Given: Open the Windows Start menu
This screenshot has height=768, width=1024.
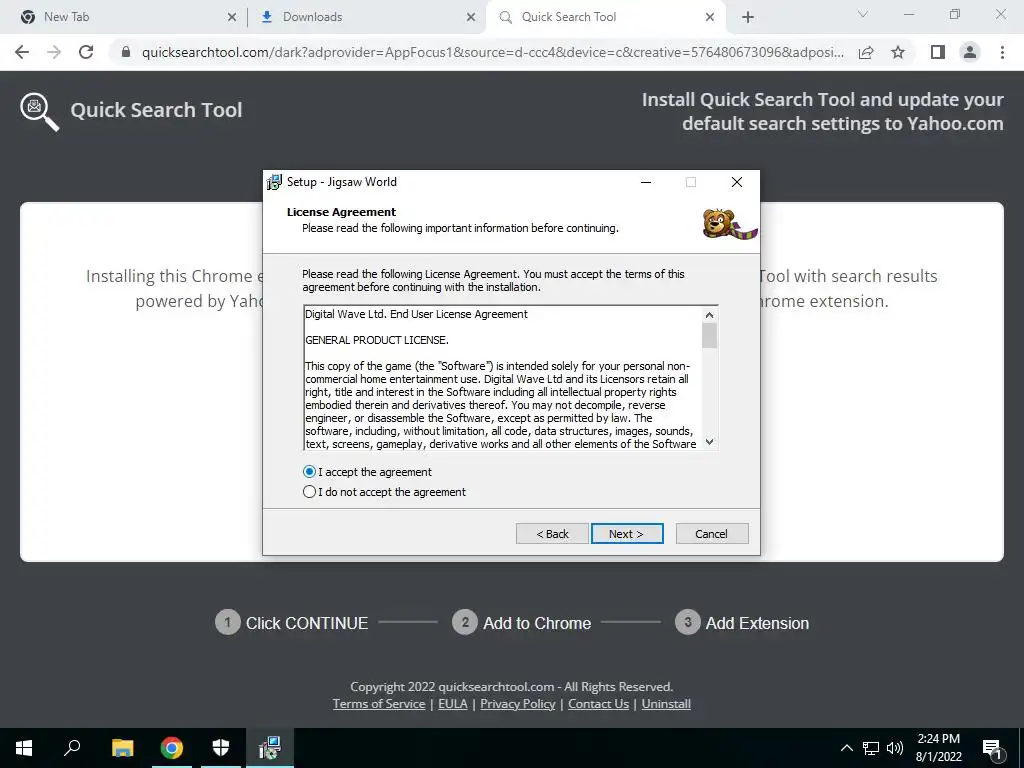Looking at the screenshot, I should pyautogui.click(x=24, y=748).
